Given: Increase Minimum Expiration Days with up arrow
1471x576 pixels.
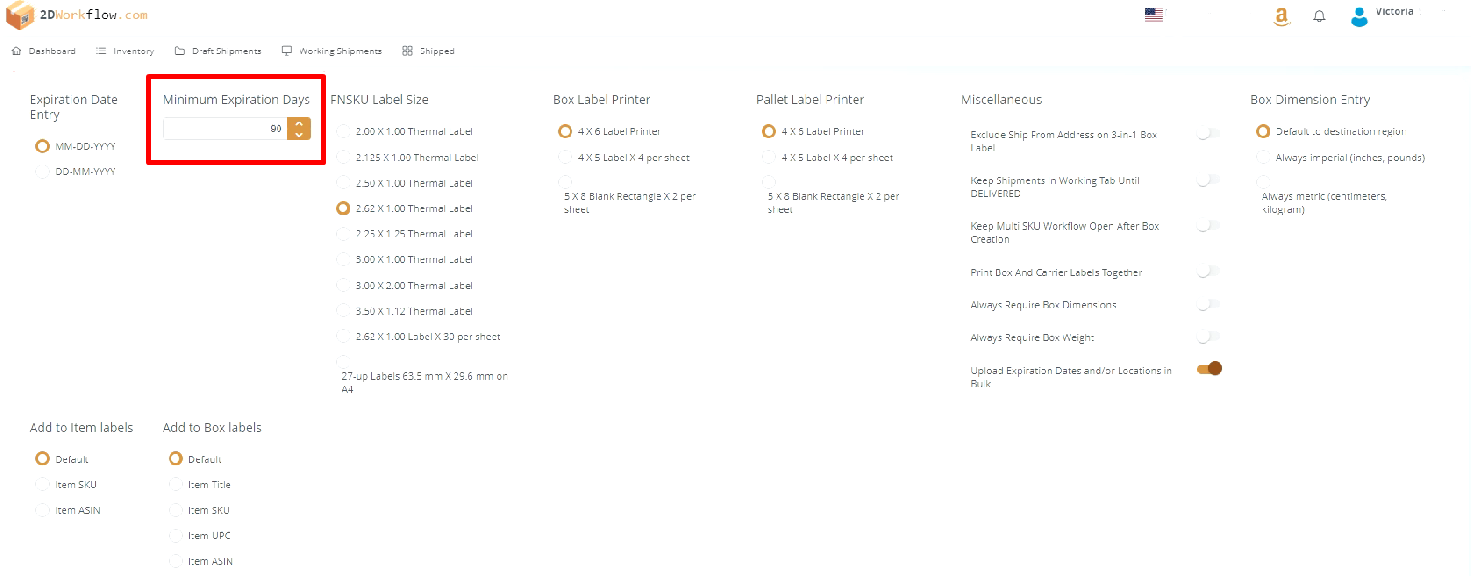Looking at the screenshot, I should 299,124.
